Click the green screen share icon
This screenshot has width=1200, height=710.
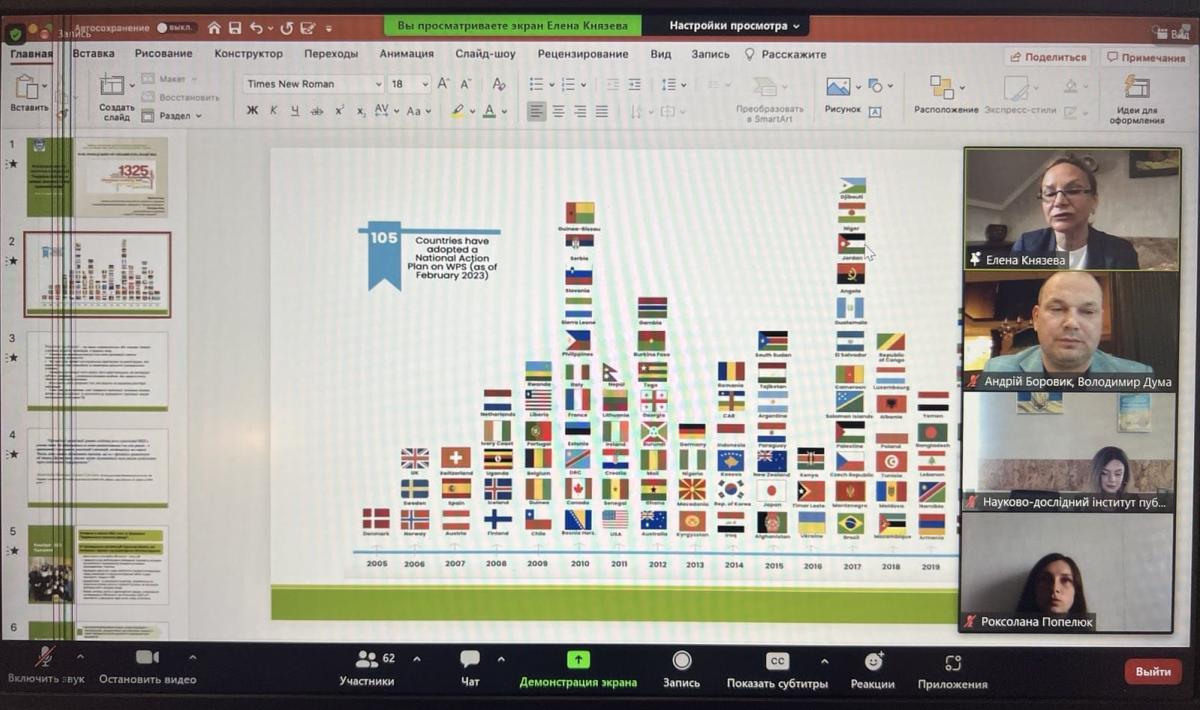(x=578, y=660)
